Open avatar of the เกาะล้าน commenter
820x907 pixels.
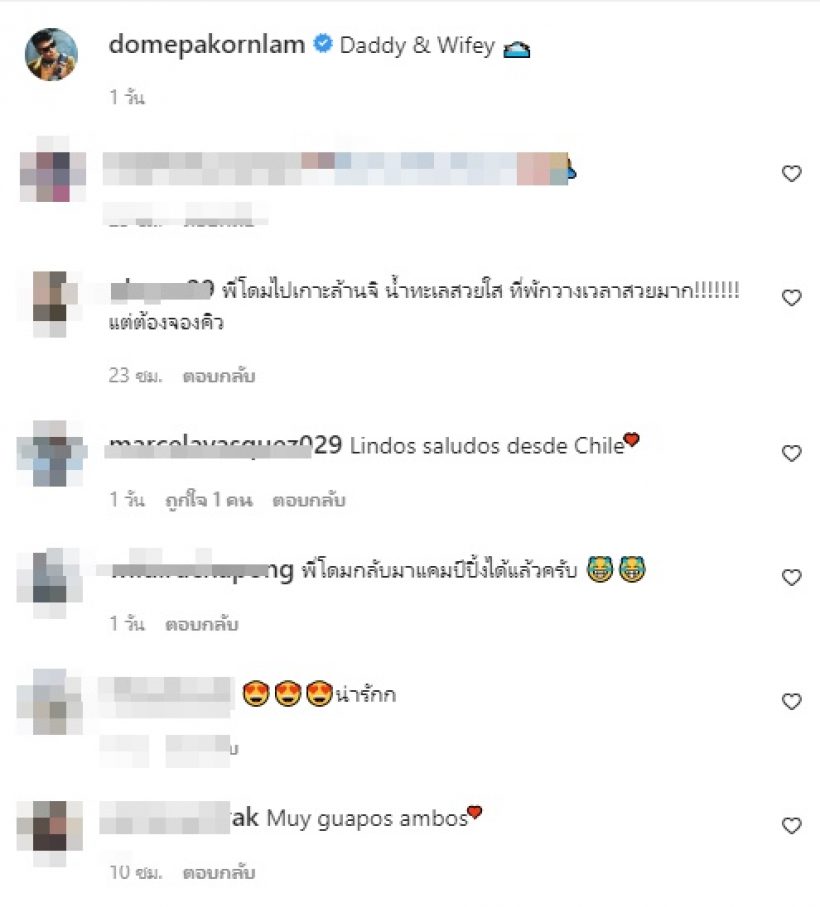[51, 304]
